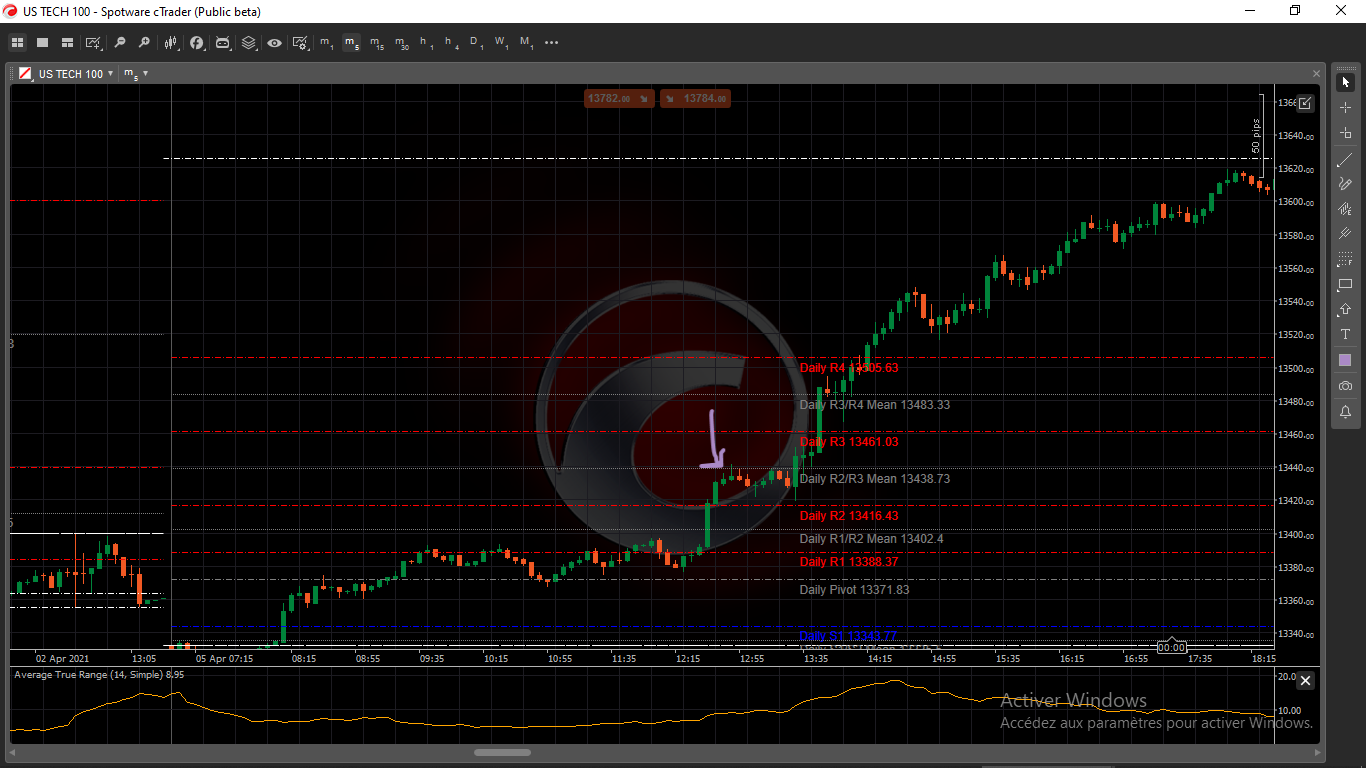Screen dimensions: 1366x768
Task: Select the h4 timeframe
Action: [451, 43]
